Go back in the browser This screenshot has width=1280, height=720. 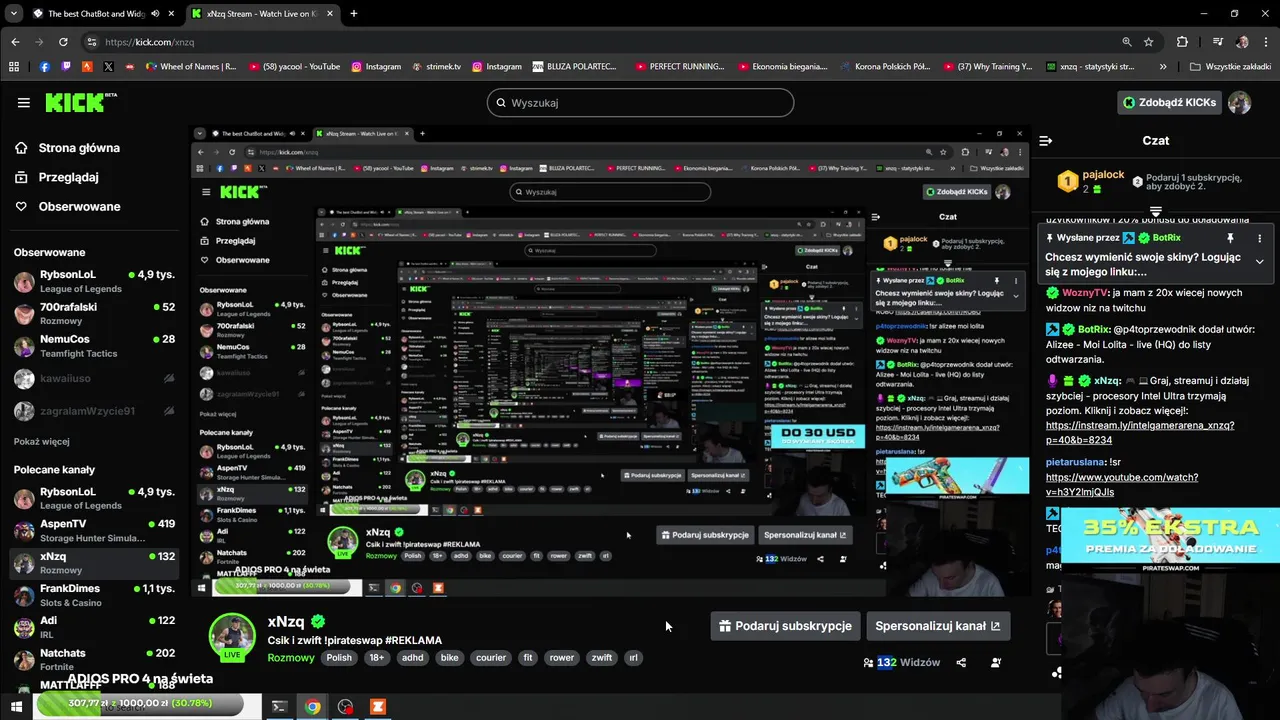(15, 42)
